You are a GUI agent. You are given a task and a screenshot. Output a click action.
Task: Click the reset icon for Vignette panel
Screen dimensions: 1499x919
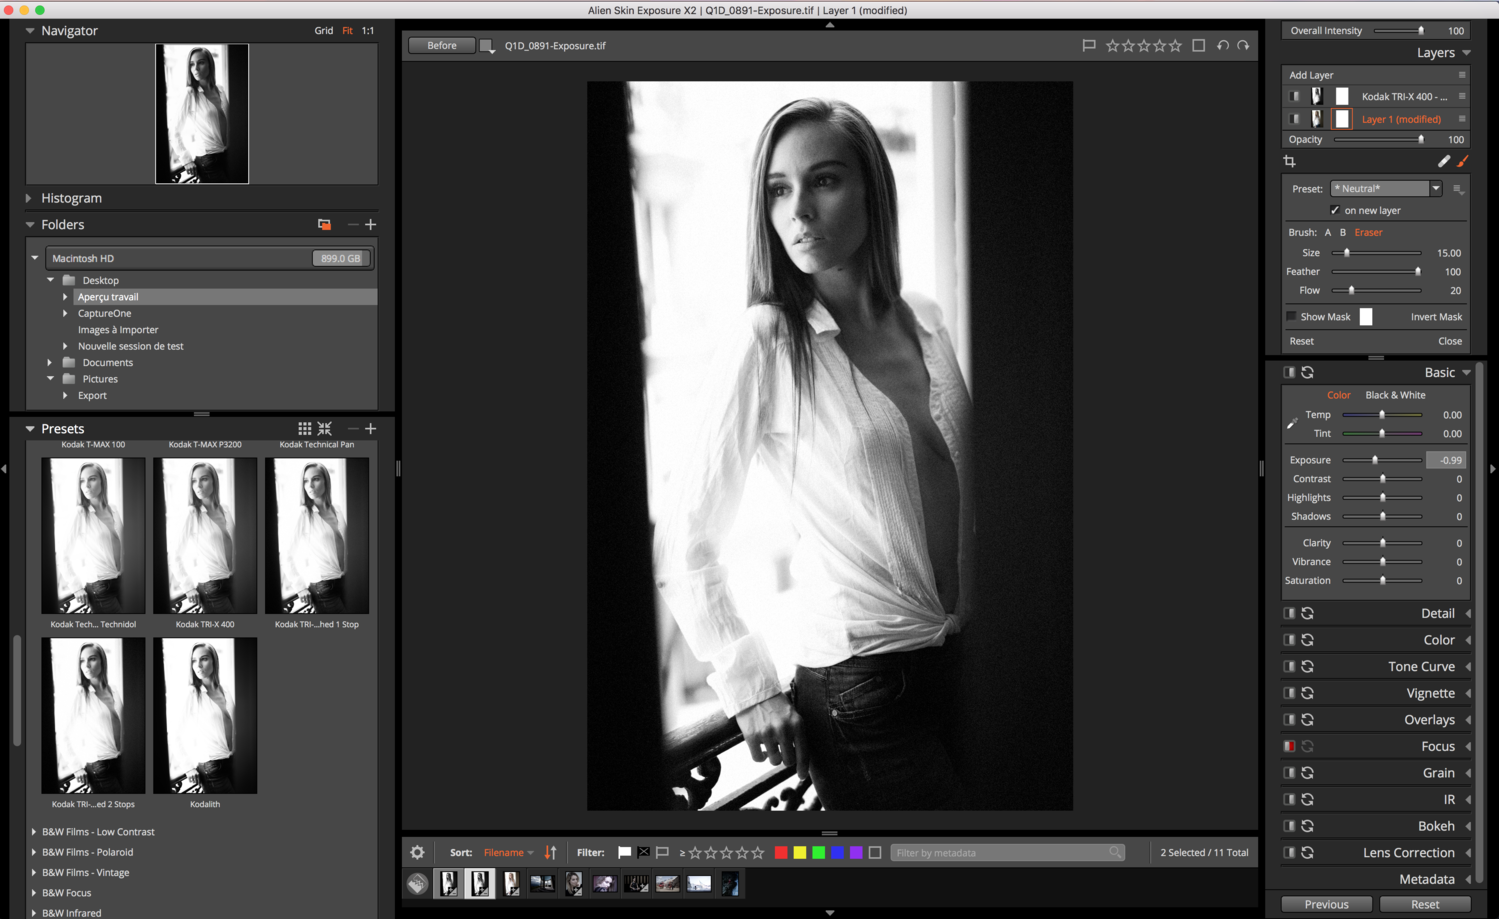(1307, 693)
